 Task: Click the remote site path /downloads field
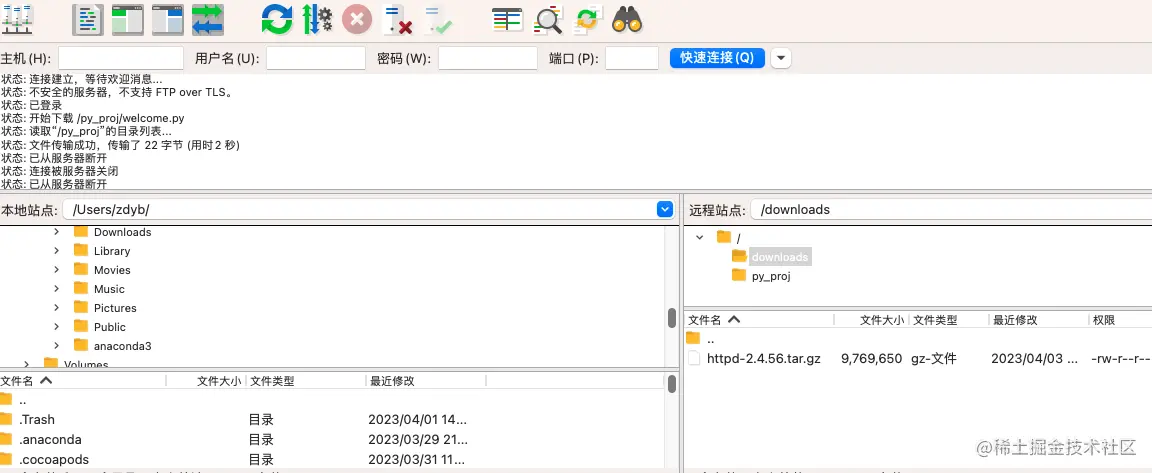(x=951, y=210)
